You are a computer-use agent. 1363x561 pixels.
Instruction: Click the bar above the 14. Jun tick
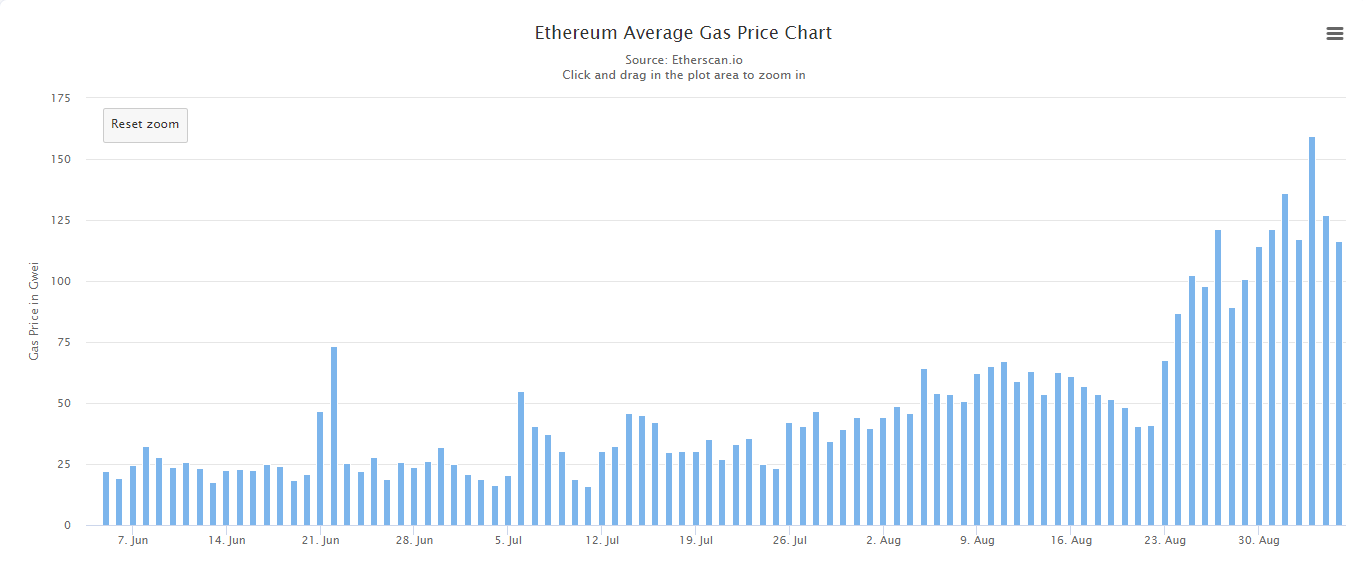click(x=226, y=498)
